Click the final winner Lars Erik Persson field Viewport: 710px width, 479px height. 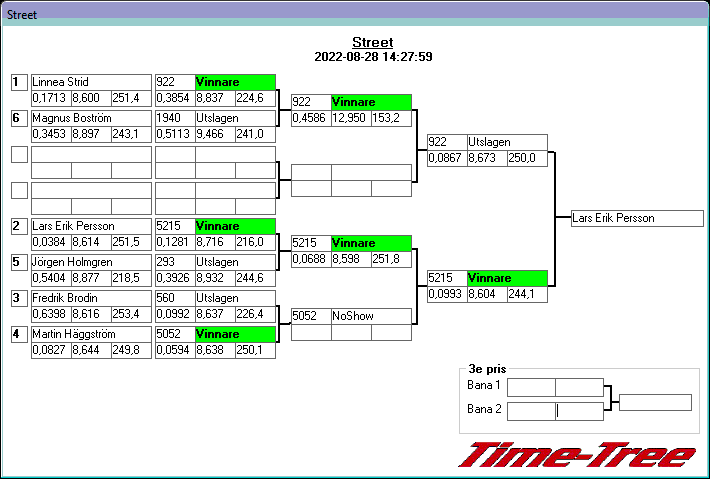(x=637, y=218)
